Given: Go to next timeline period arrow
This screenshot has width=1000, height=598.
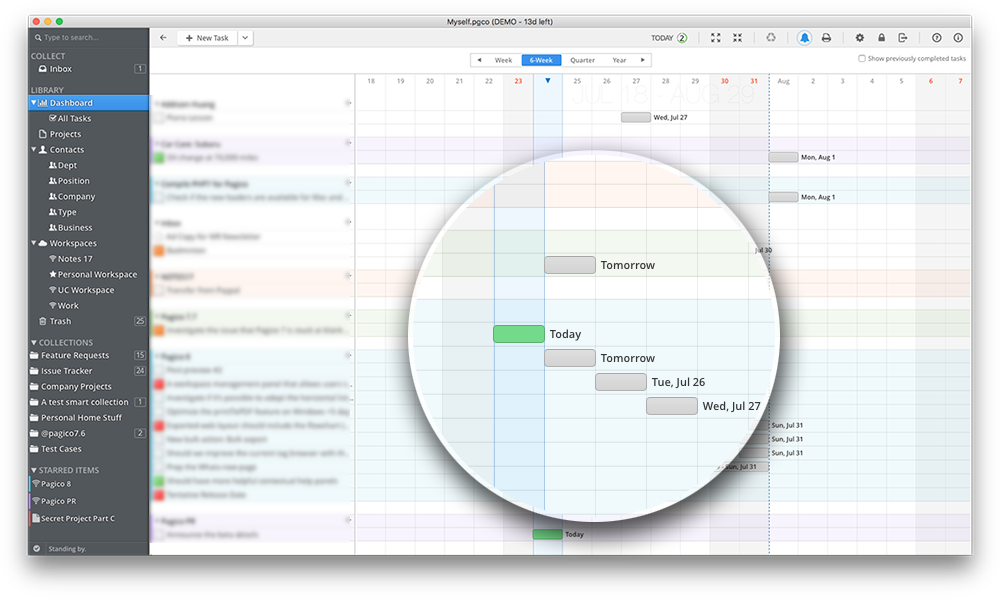Looking at the screenshot, I should click(x=643, y=60).
